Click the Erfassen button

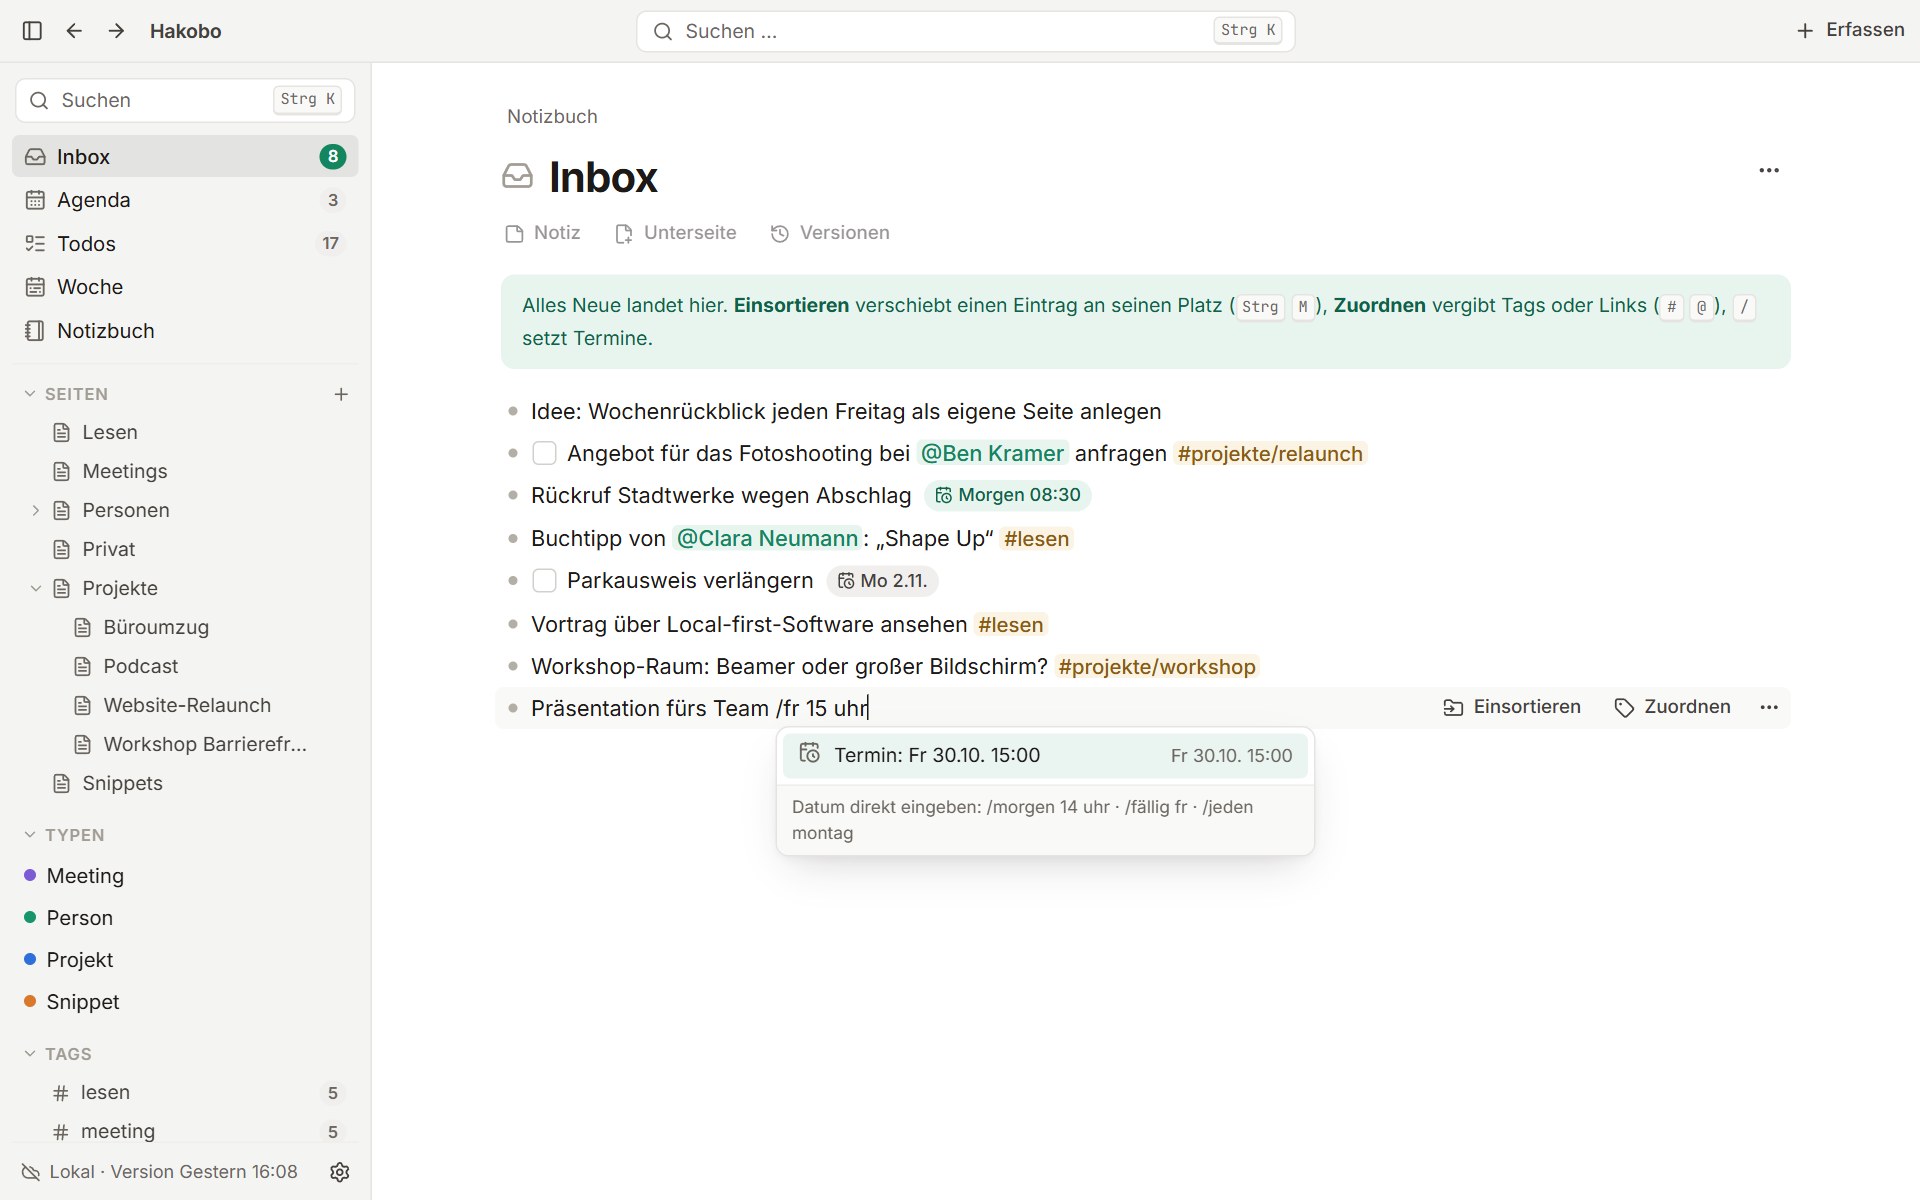click(x=1850, y=30)
